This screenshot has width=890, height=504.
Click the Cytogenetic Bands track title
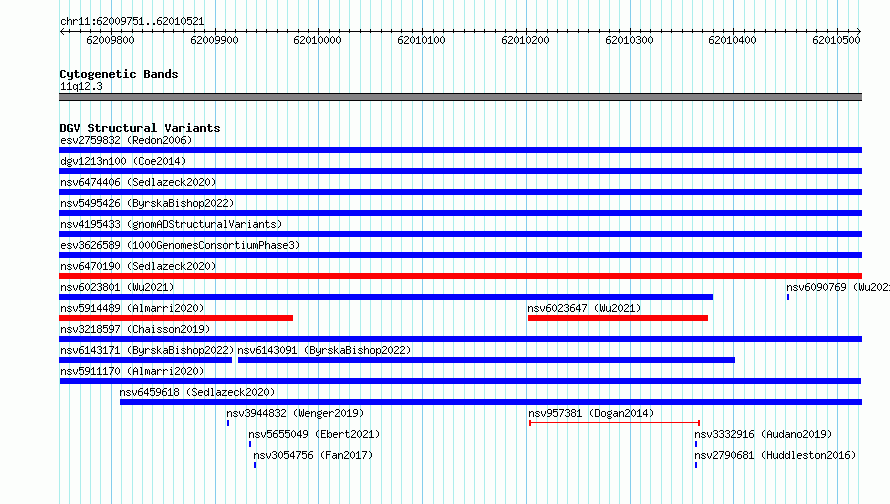coord(119,74)
